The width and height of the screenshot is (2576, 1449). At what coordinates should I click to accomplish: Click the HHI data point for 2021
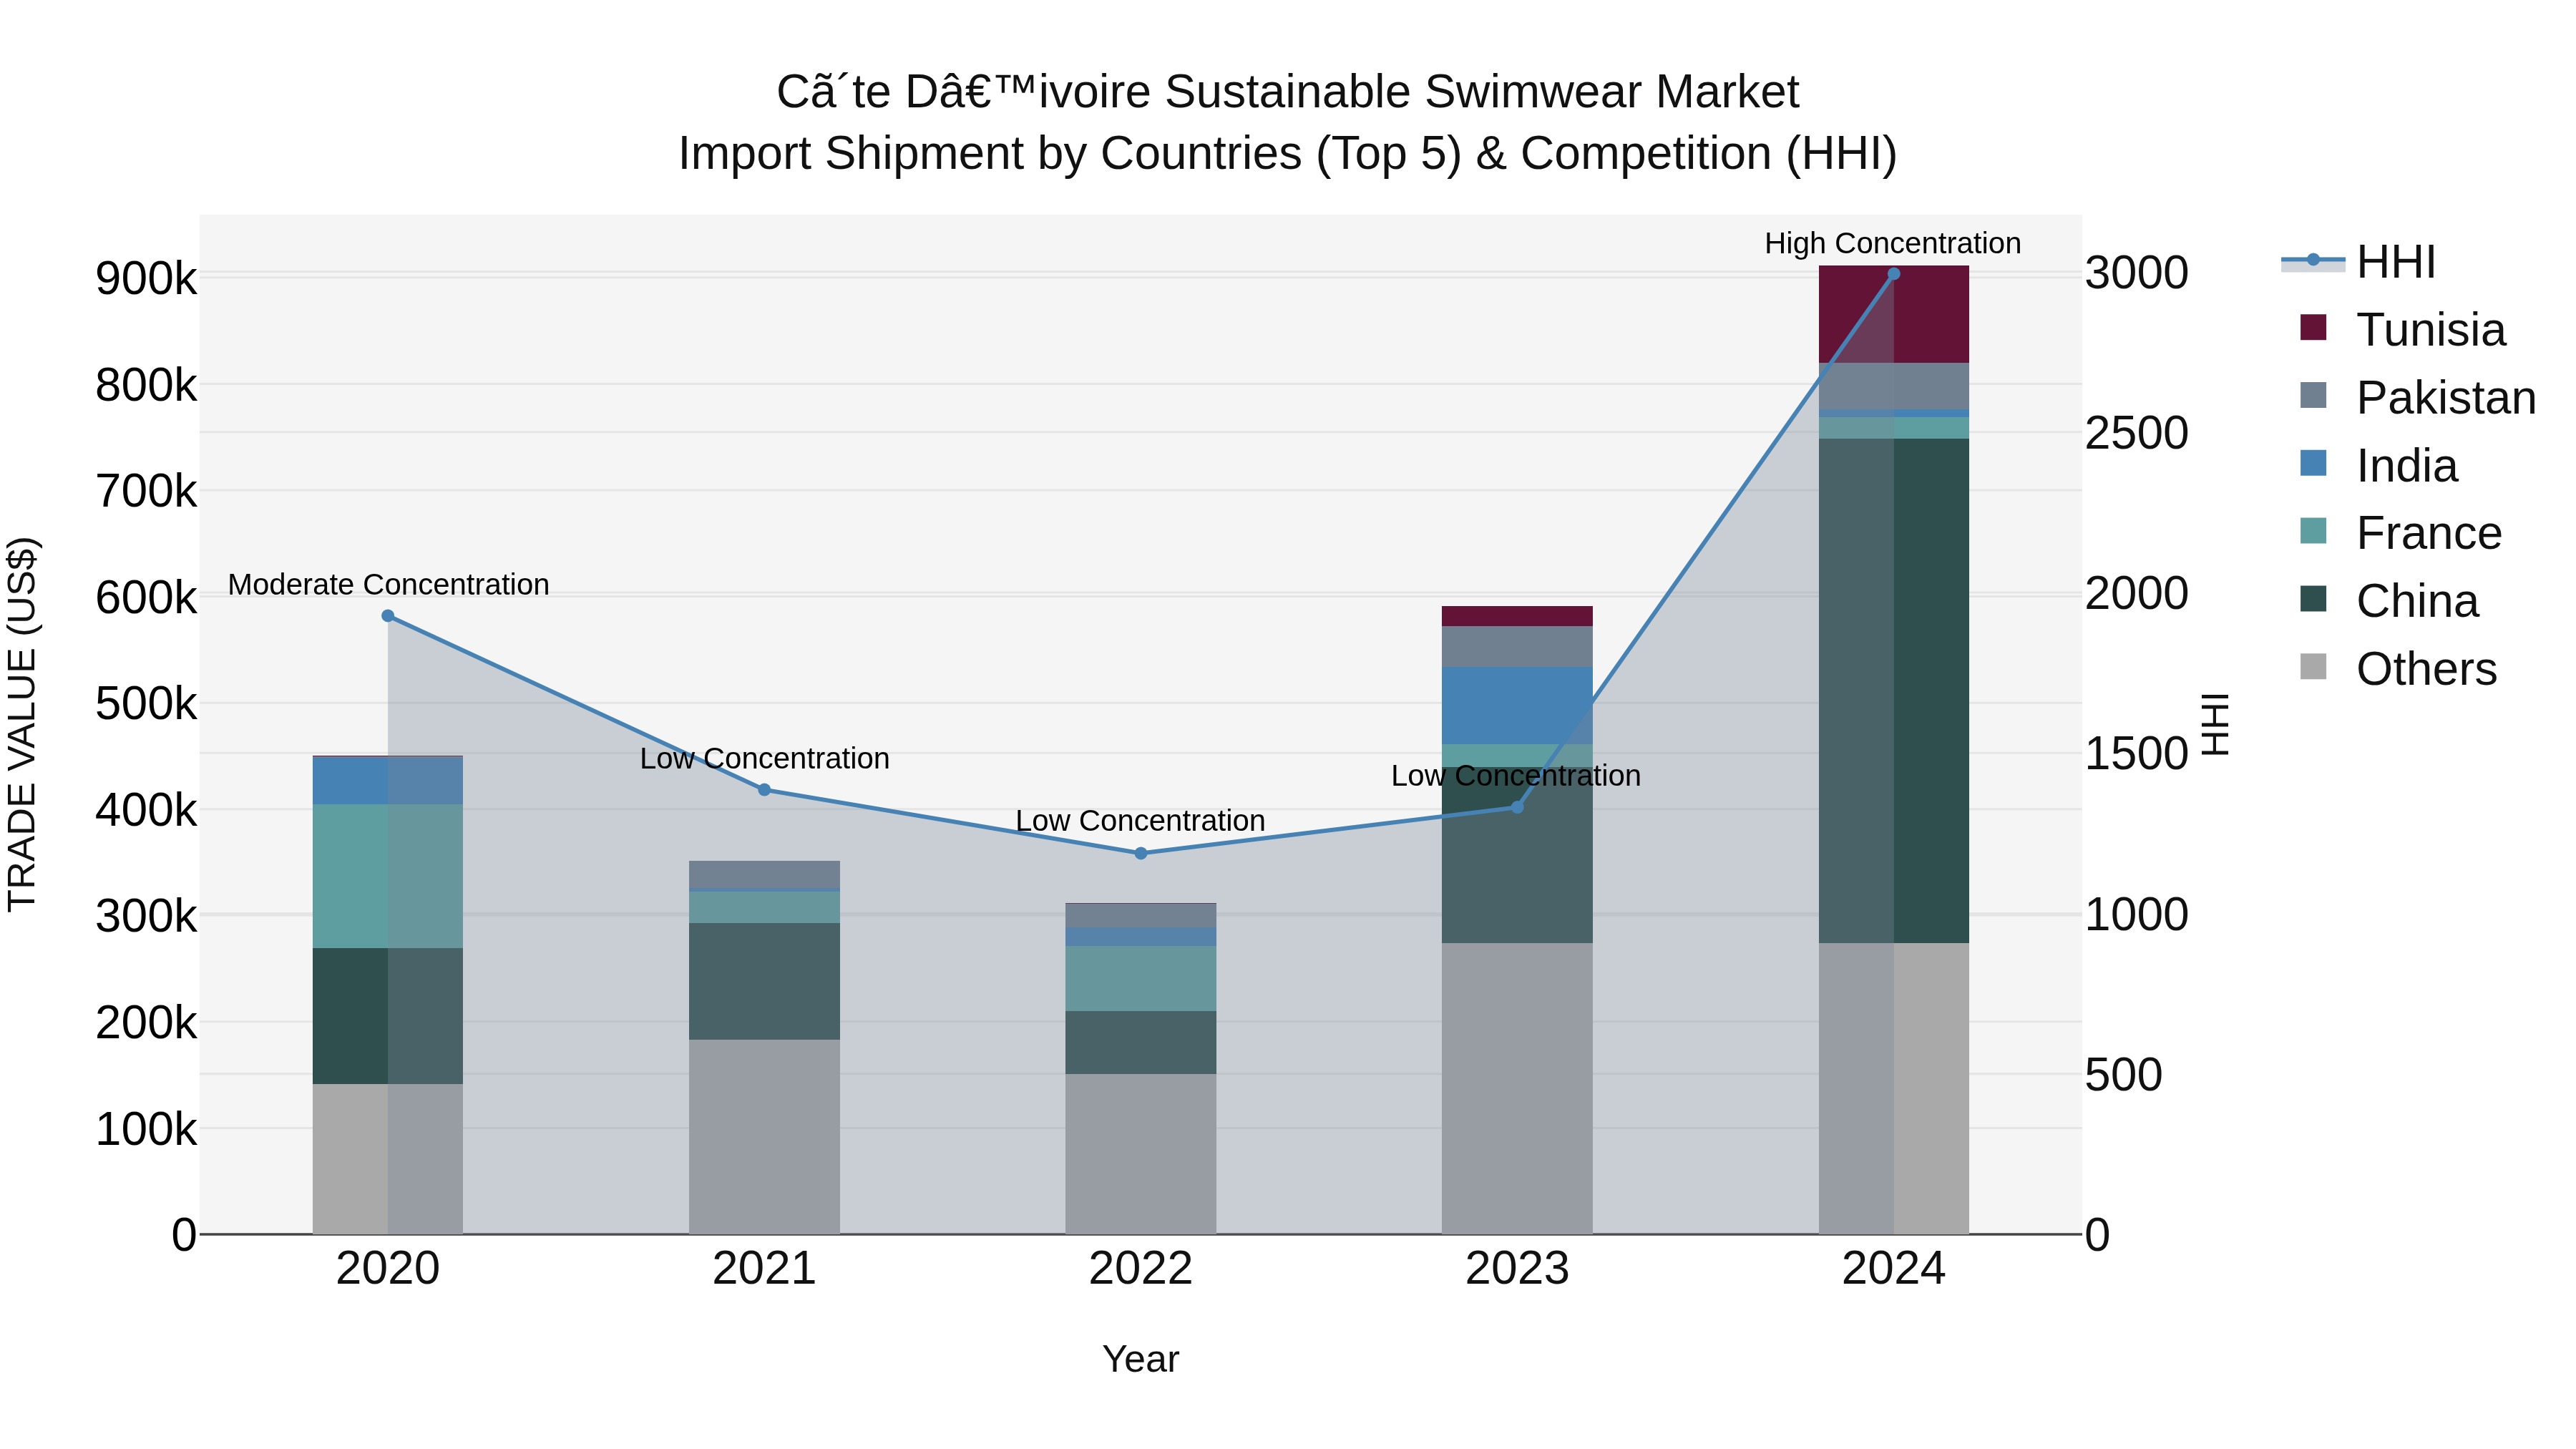tap(764, 790)
